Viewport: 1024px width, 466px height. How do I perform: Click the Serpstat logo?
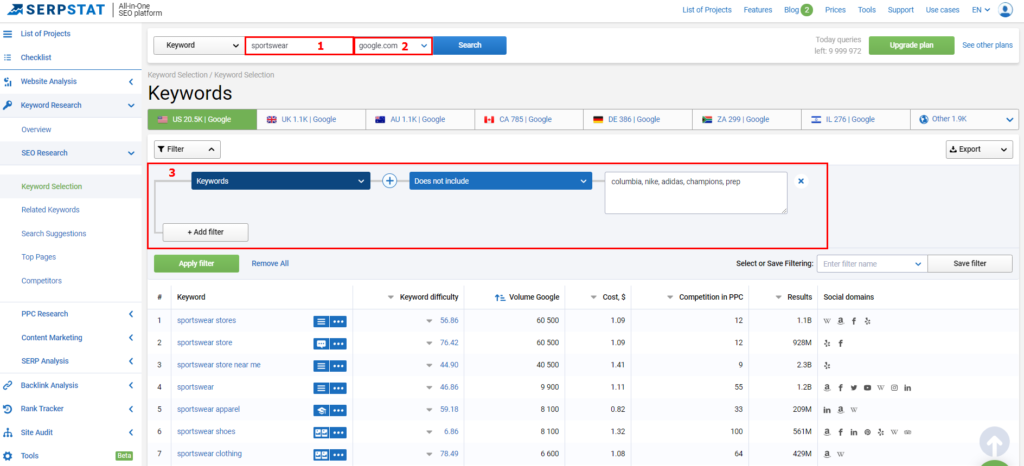point(54,10)
